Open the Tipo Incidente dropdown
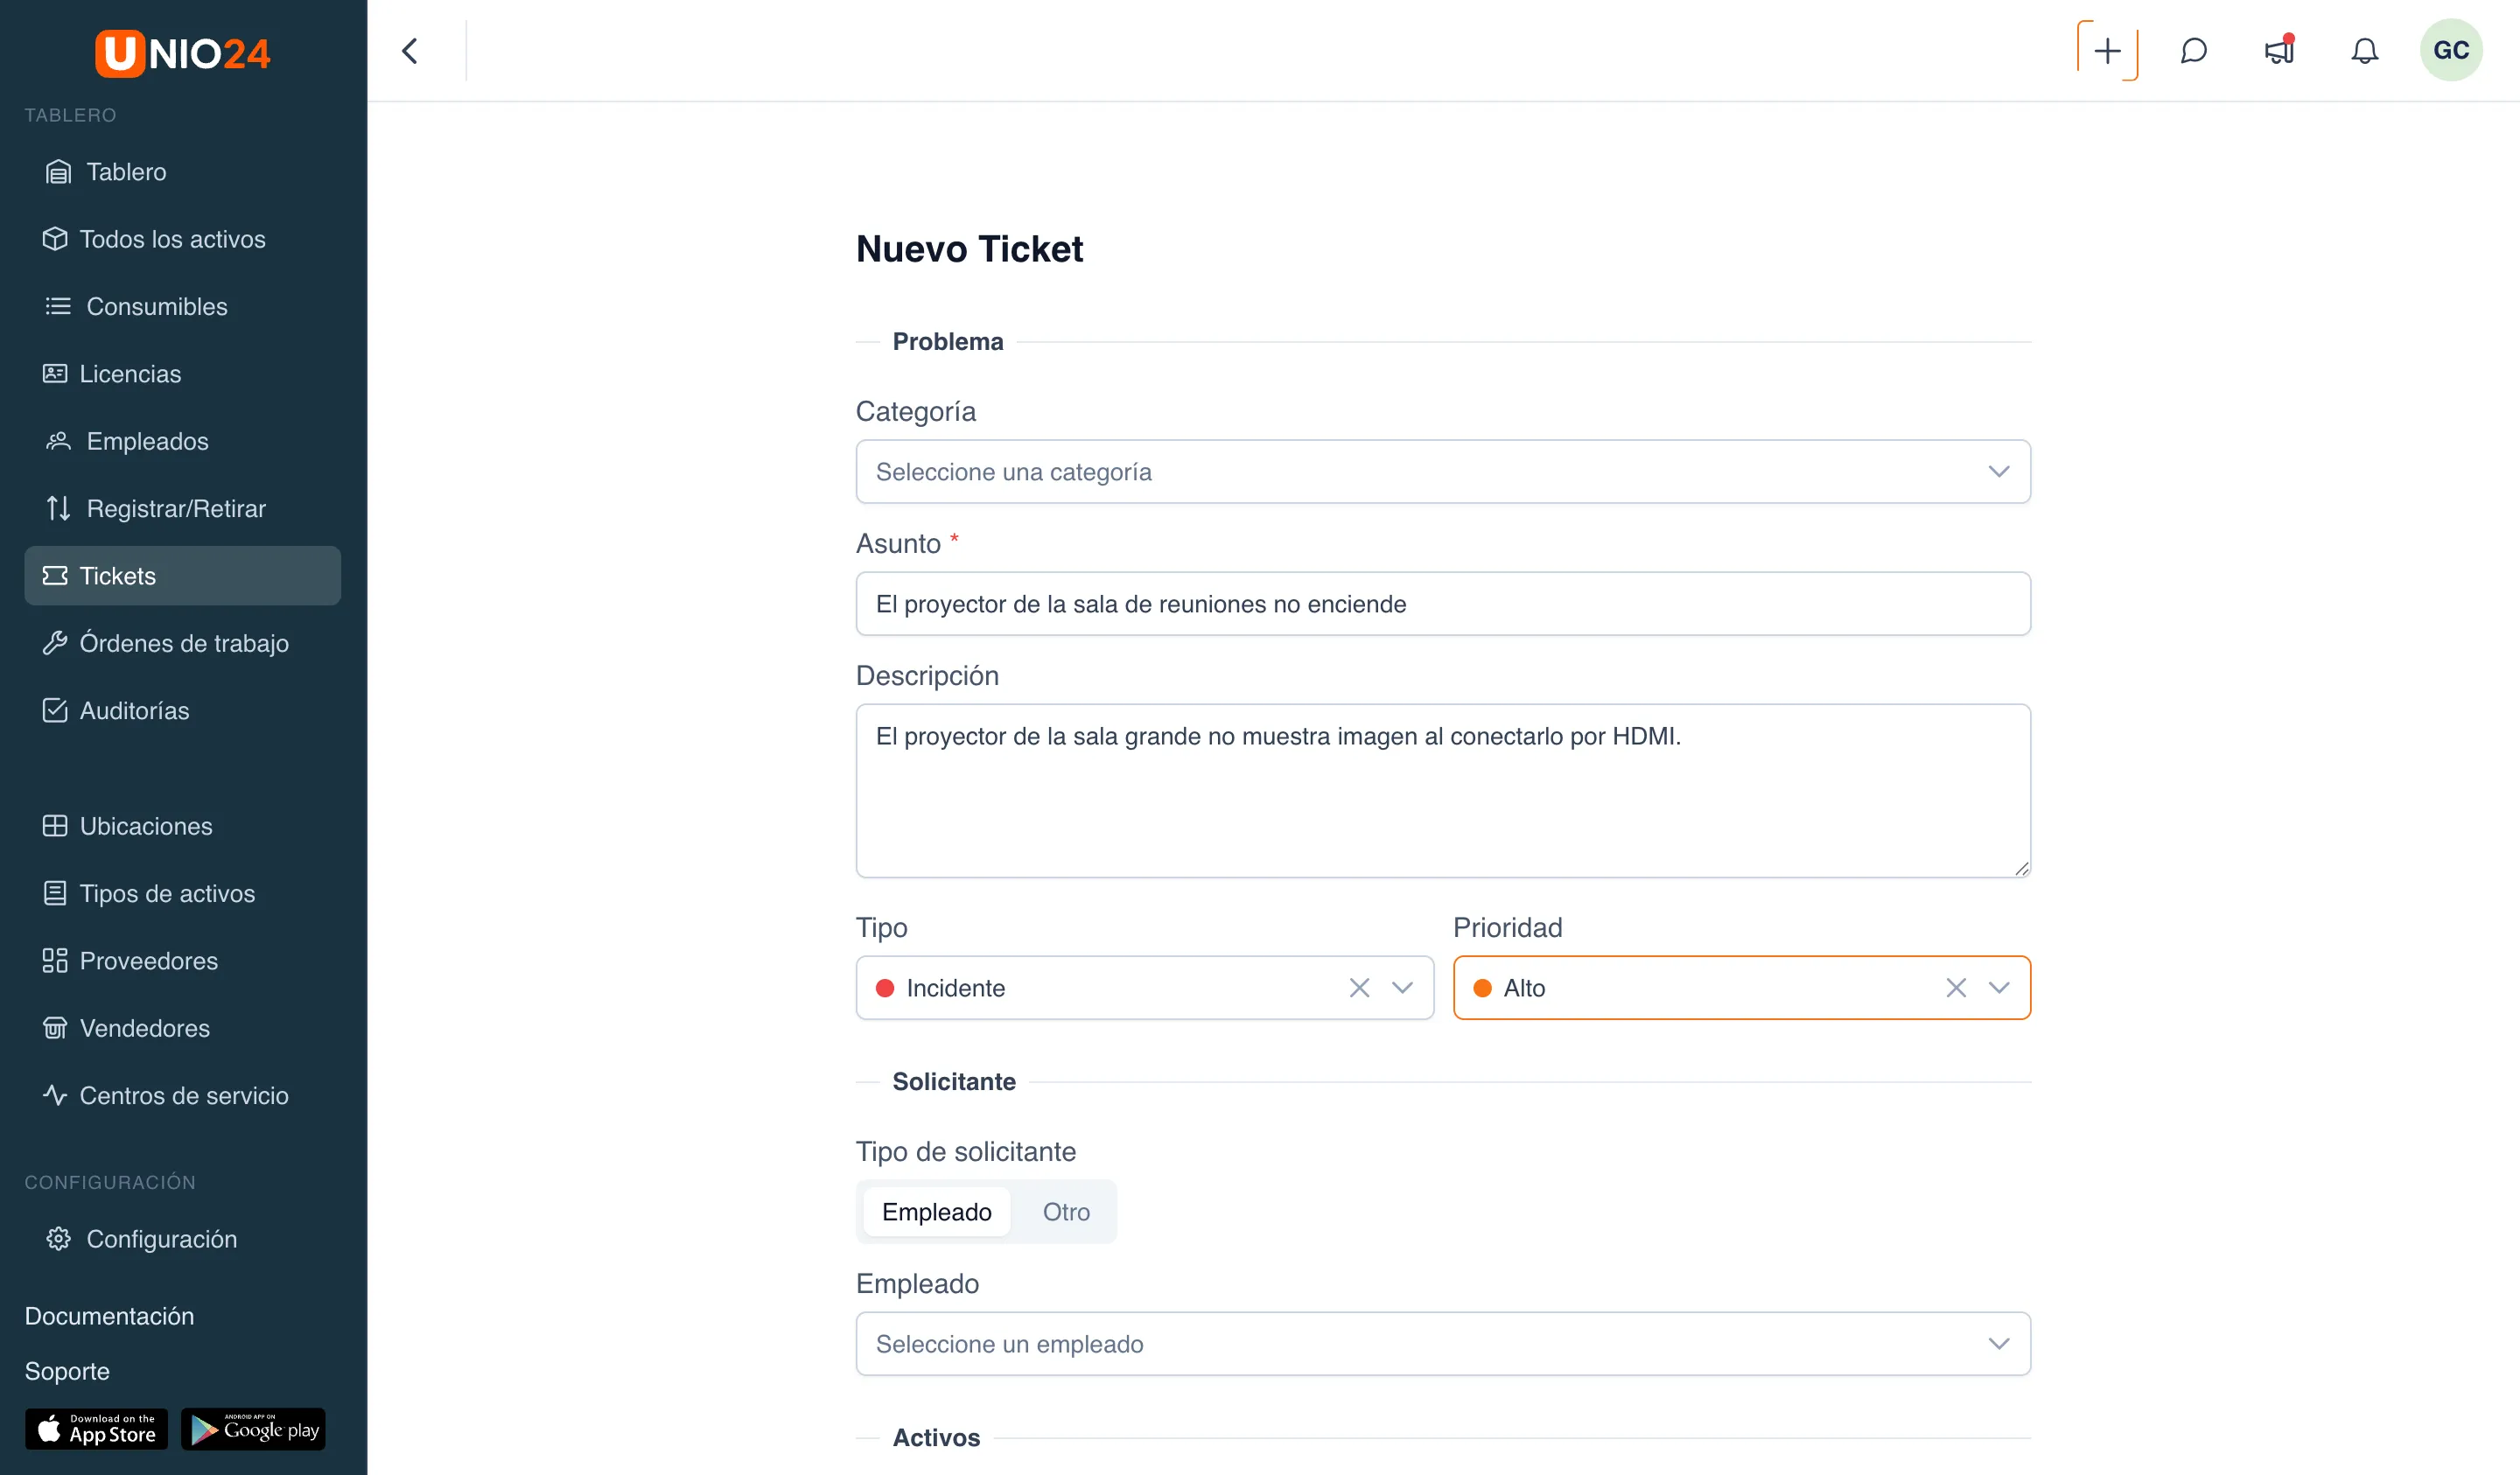Screen dimensions: 2520x1475 (x=1144, y=988)
